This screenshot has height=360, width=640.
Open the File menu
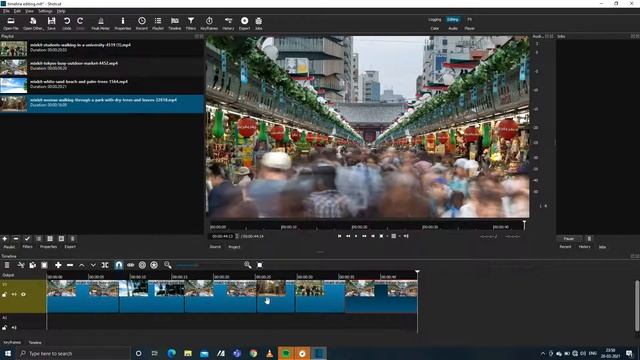click(6, 11)
